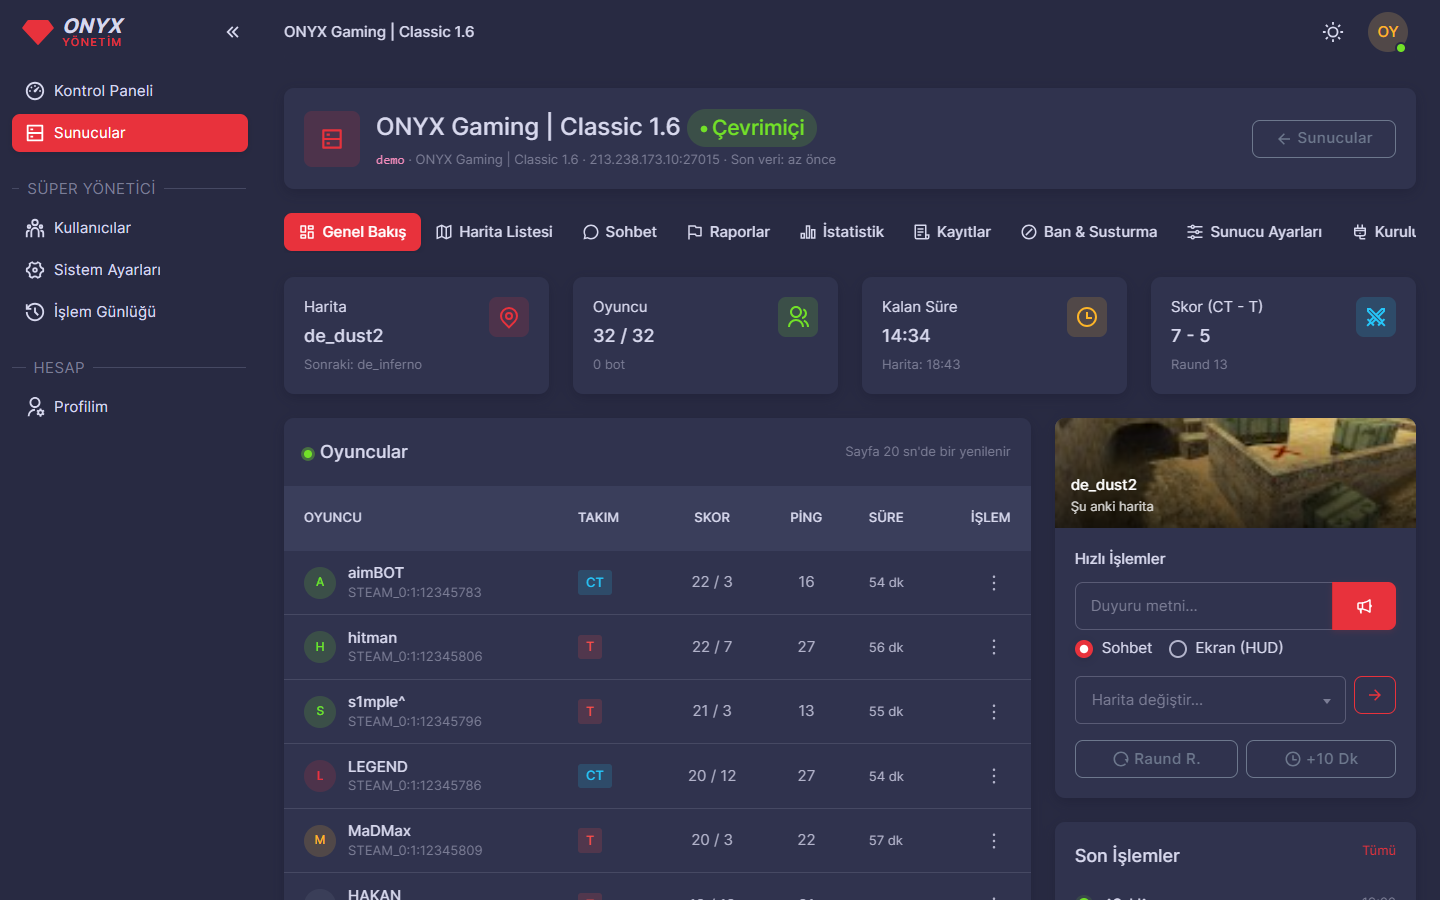Open actions menu for s1mple^
Viewport: 1440px width, 900px height.
(994, 712)
